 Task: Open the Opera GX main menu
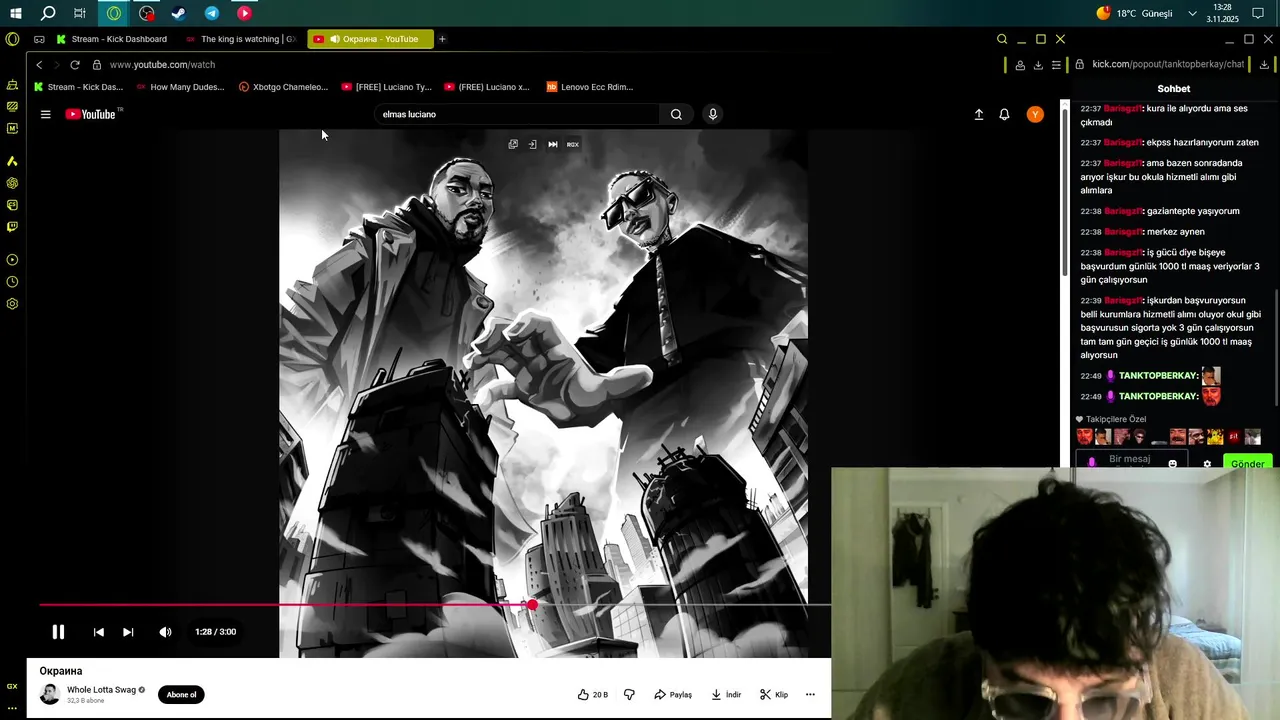tap(12, 39)
